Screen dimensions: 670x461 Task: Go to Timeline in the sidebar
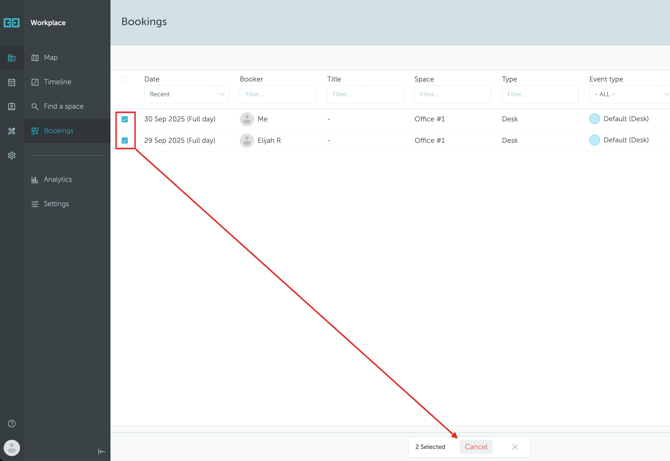coord(57,82)
